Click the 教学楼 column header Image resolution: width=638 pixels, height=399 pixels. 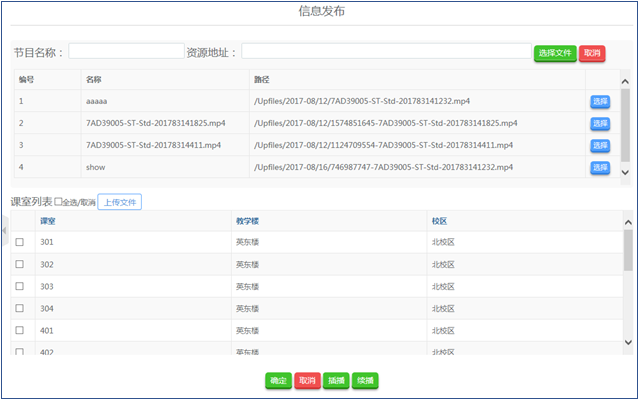(x=247, y=221)
